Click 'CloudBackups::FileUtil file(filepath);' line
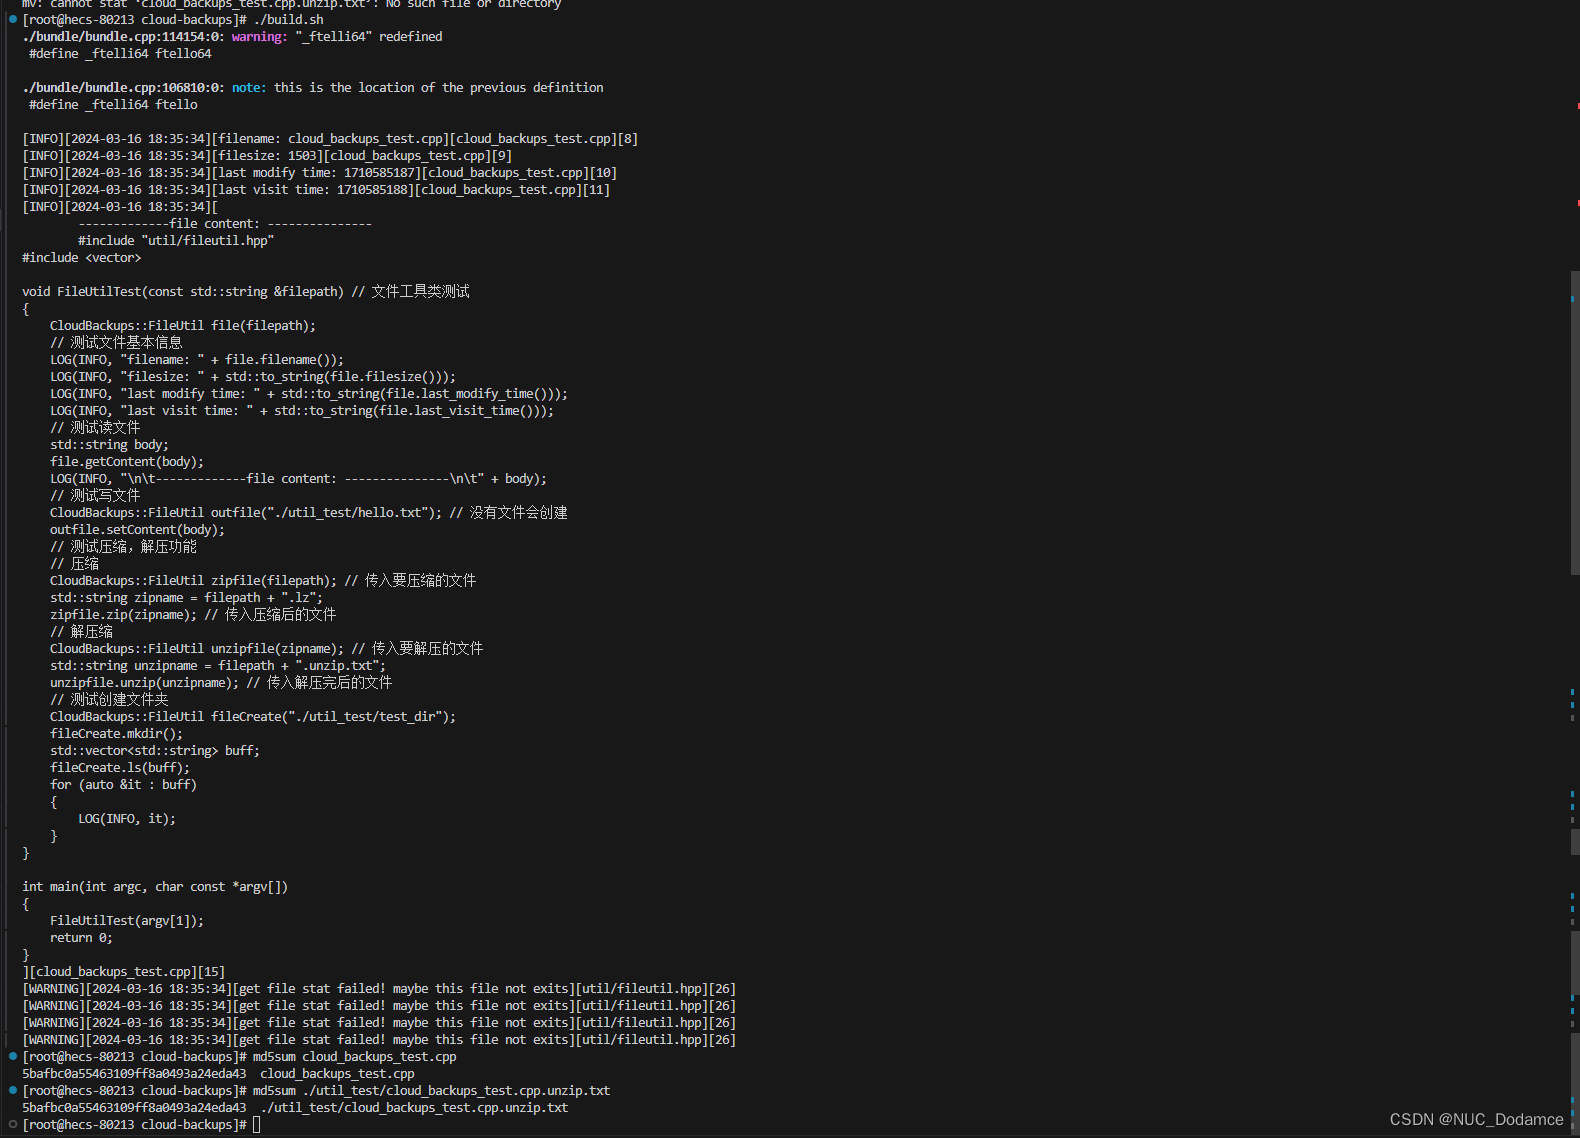1580x1138 pixels. (x=183, y=325)
